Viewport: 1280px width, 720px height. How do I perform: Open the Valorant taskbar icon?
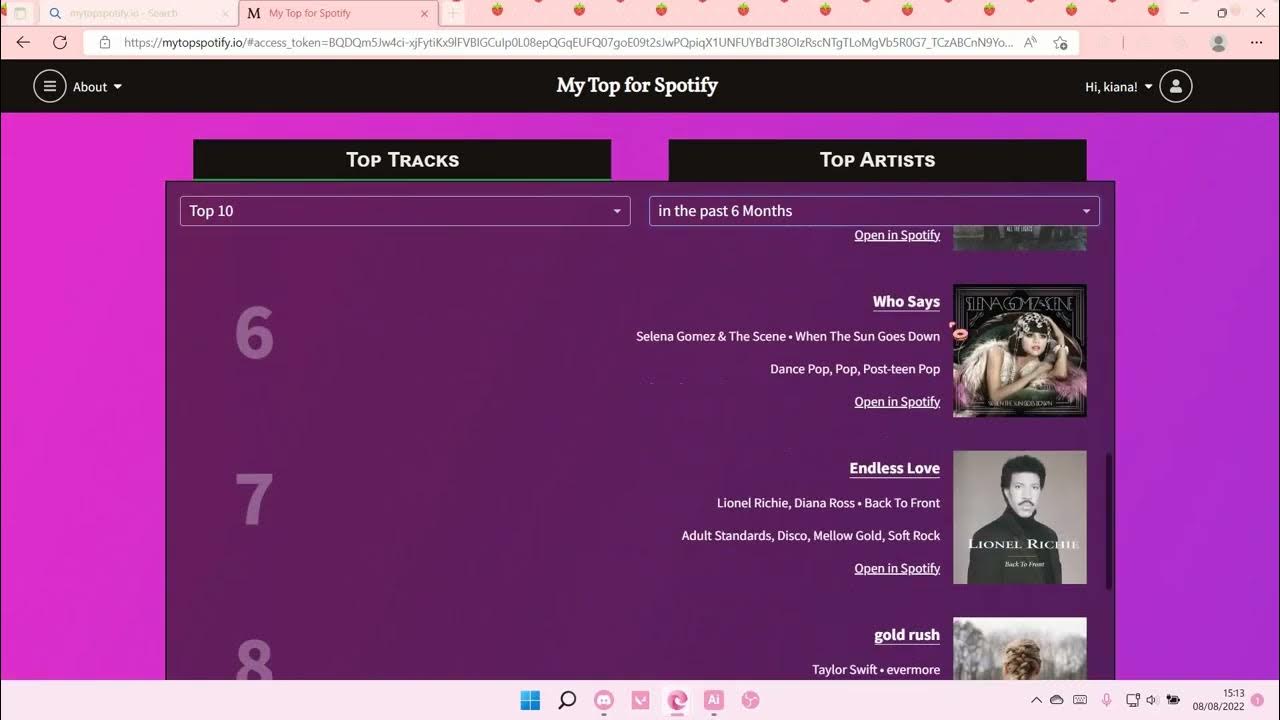(x=641, y=700)
